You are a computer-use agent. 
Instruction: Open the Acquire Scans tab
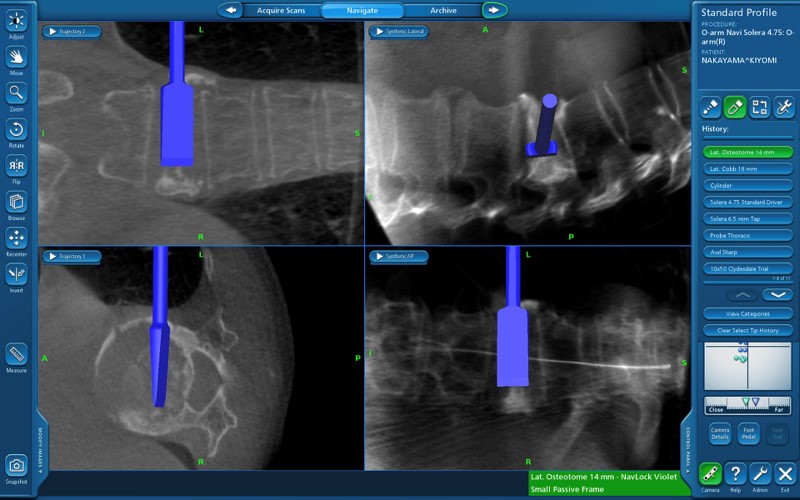pyautogui.click(x=281, y=10)
